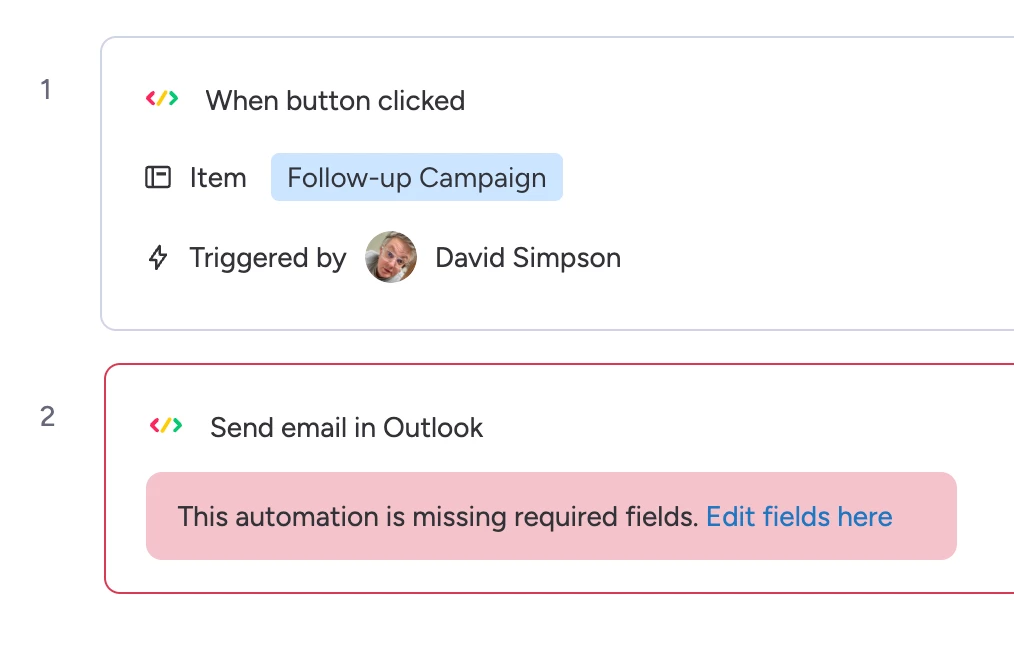The image size is (1014, 646).
Task: Click the monday icon beside When button clicked
Action: point(162,99)
